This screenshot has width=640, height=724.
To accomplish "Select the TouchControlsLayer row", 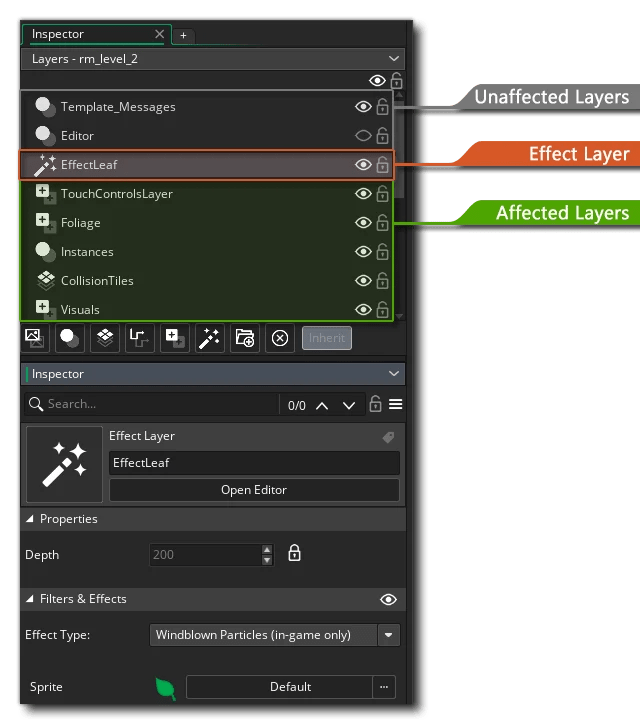I will pyautogui.click(x=206, y=194).
